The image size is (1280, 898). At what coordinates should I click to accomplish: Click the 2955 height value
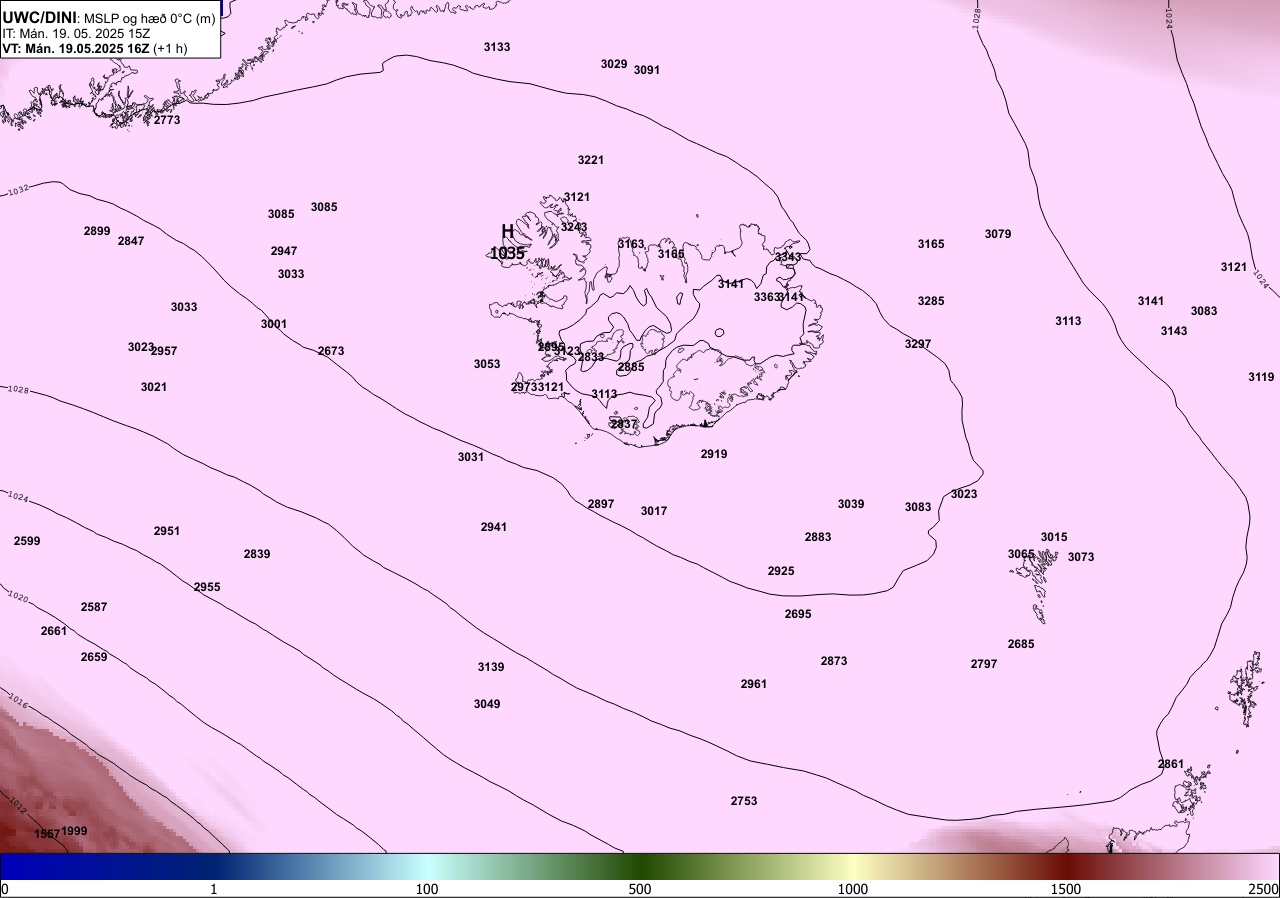click(207, 587)
